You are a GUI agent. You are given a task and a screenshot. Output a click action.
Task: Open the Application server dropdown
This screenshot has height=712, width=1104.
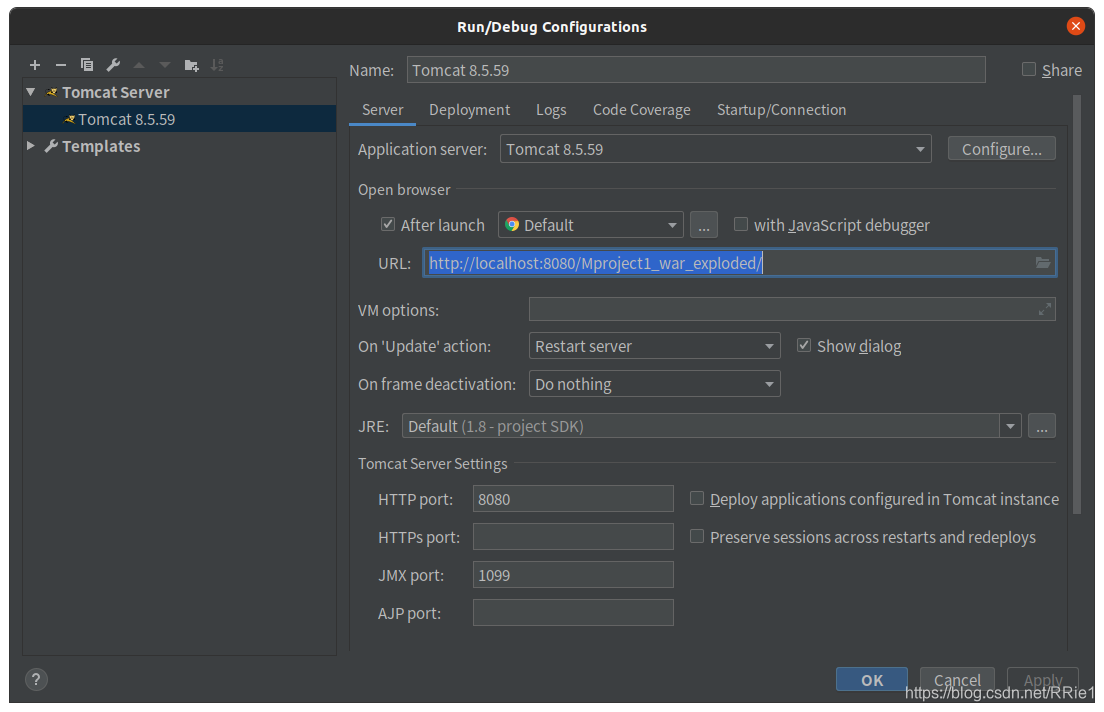point(715,149)
